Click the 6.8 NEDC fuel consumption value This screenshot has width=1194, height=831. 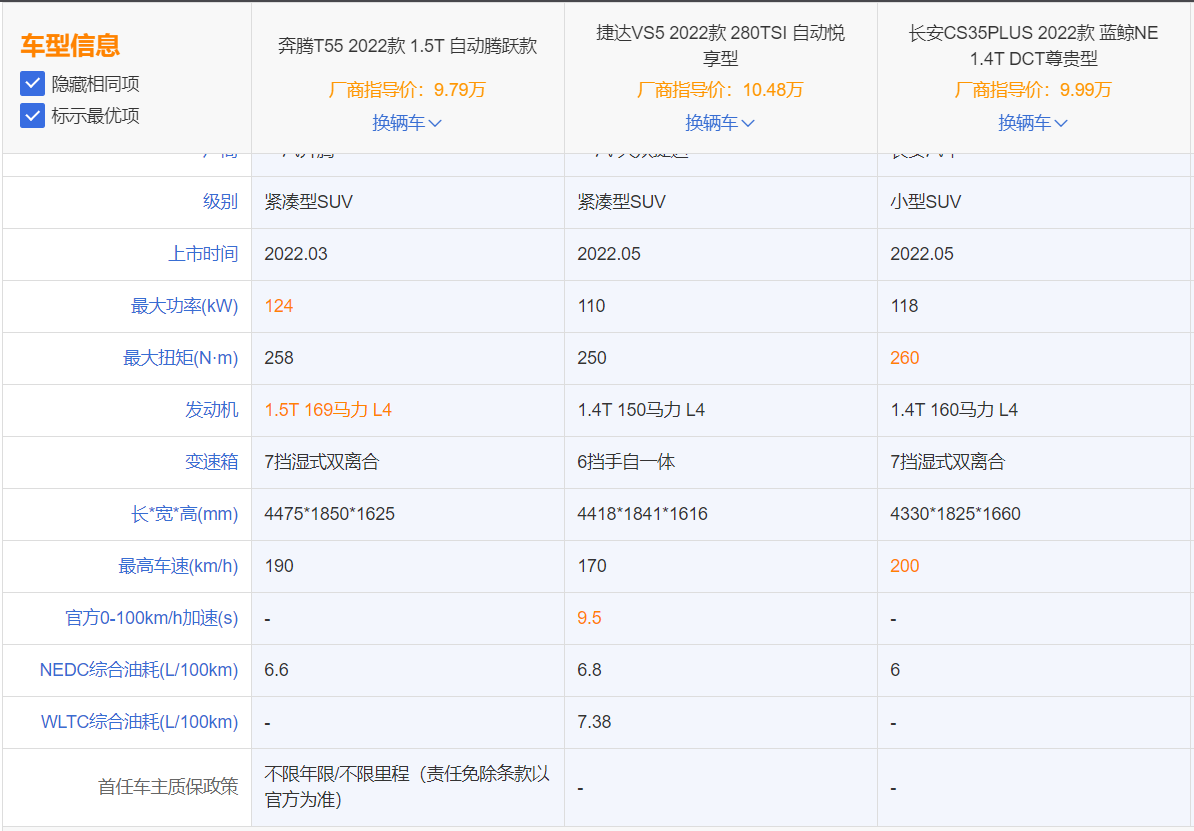pyautogui.click(x=589, y=670)
